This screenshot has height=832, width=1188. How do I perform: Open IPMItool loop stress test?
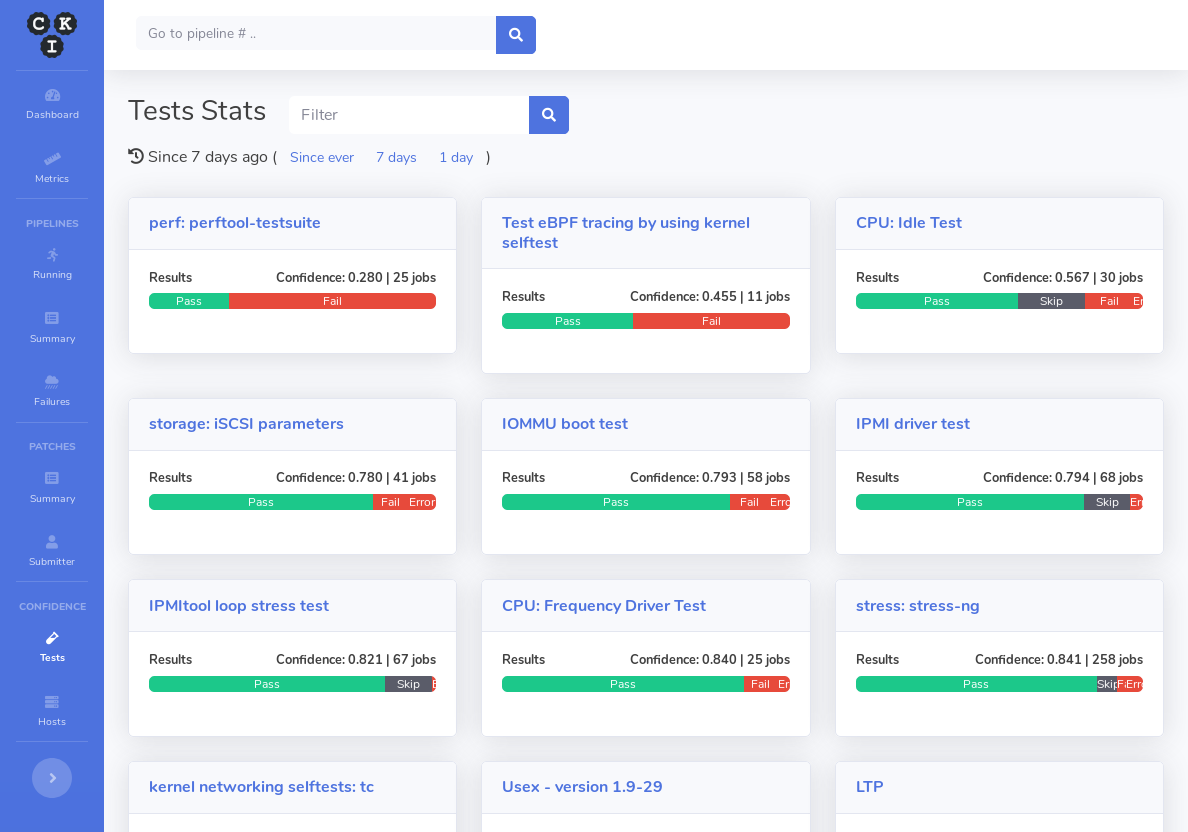click(239, 605)
